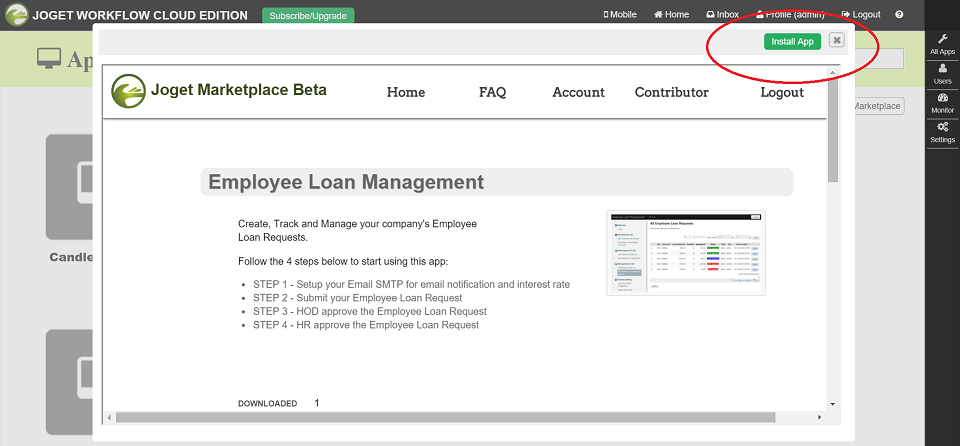
Task: Open Profile (admin) link
Action: click(x=790, y=15)
